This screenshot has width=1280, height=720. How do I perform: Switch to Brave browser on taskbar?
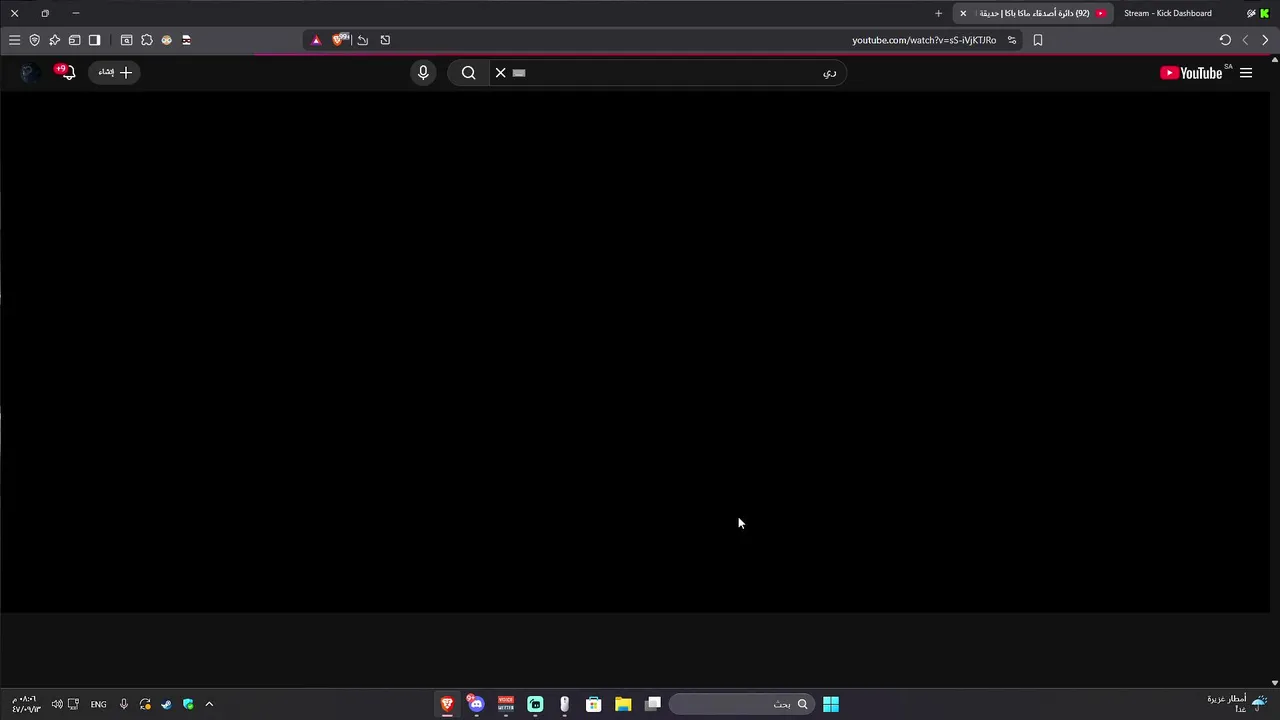[x=447, y=704]
